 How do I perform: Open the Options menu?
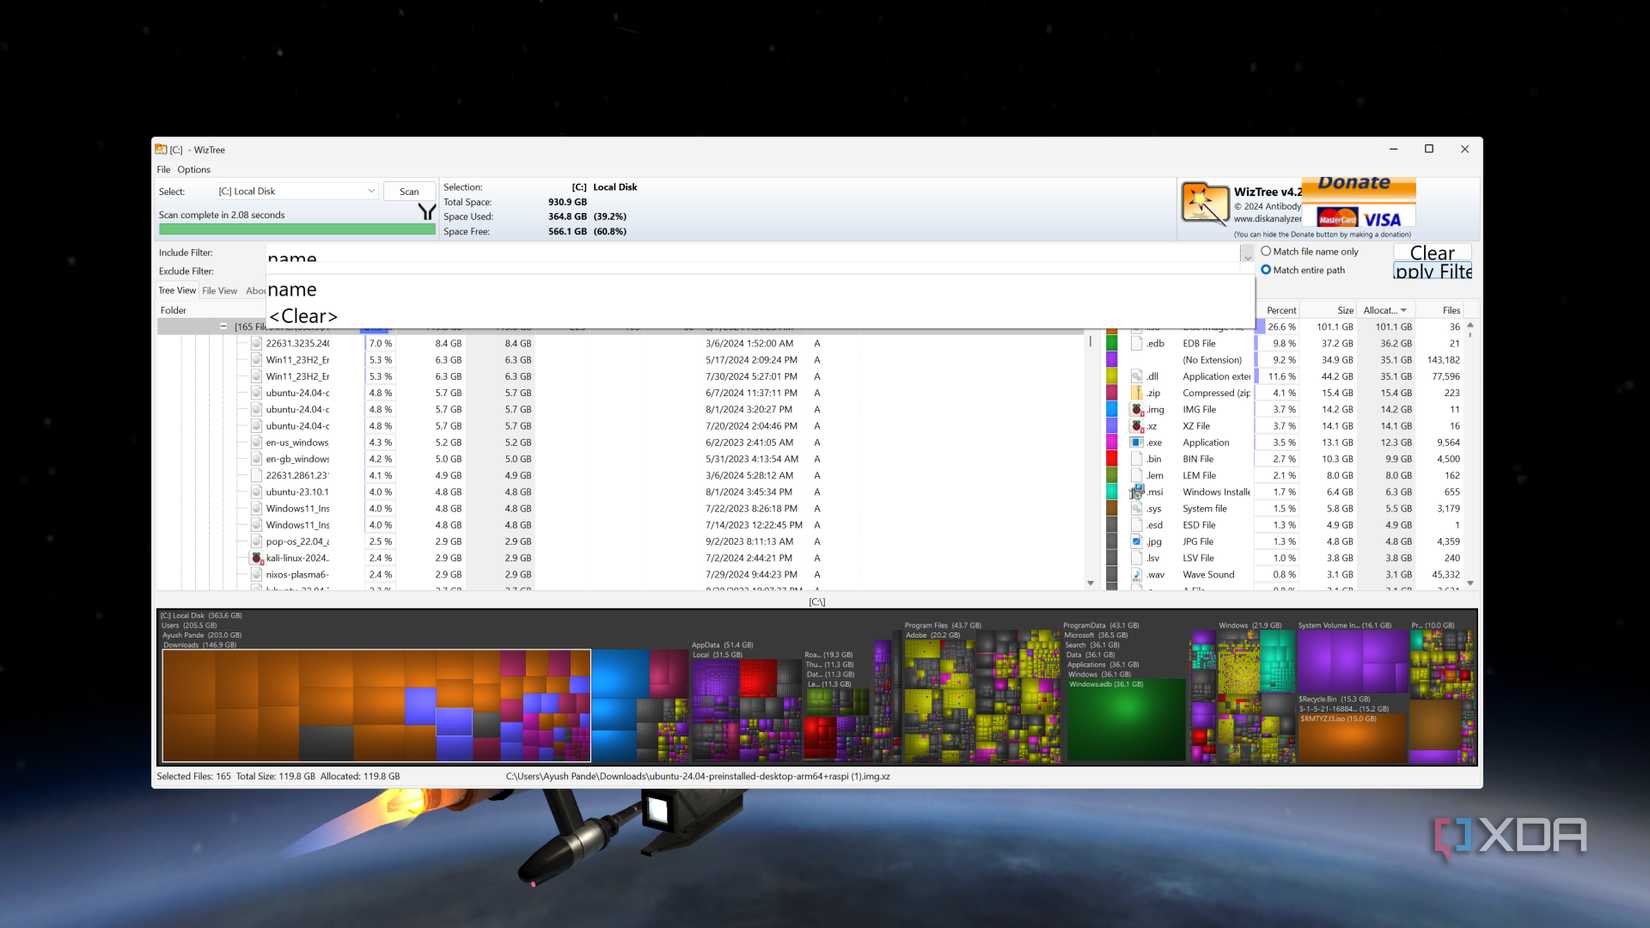click(x=192, y=169)
